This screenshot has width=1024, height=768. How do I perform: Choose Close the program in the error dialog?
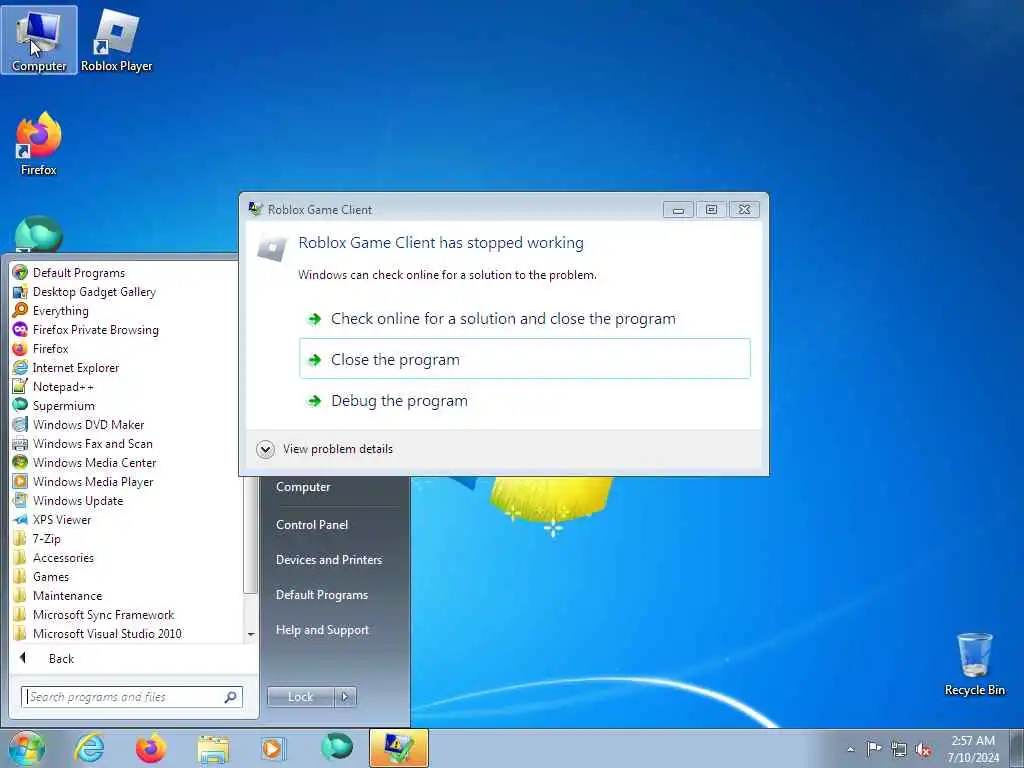(524, 359)
